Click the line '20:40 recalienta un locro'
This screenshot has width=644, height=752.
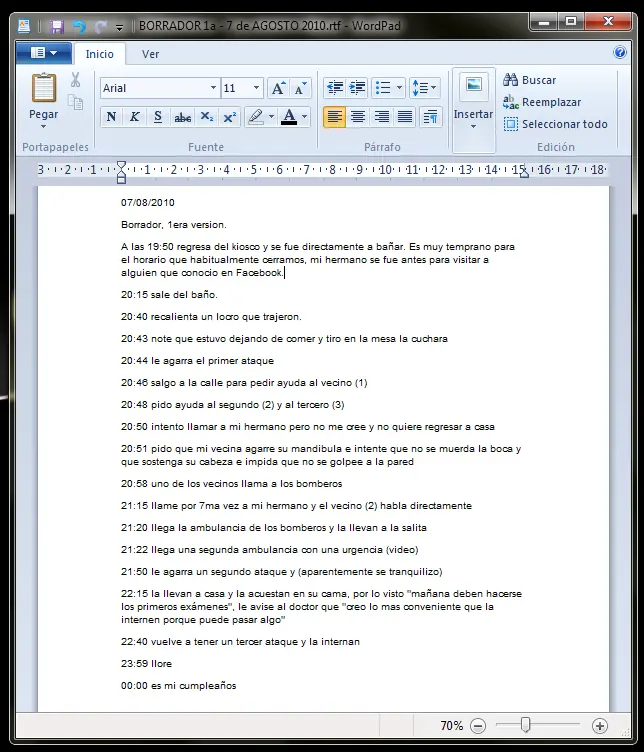click(x=211, y=317)
